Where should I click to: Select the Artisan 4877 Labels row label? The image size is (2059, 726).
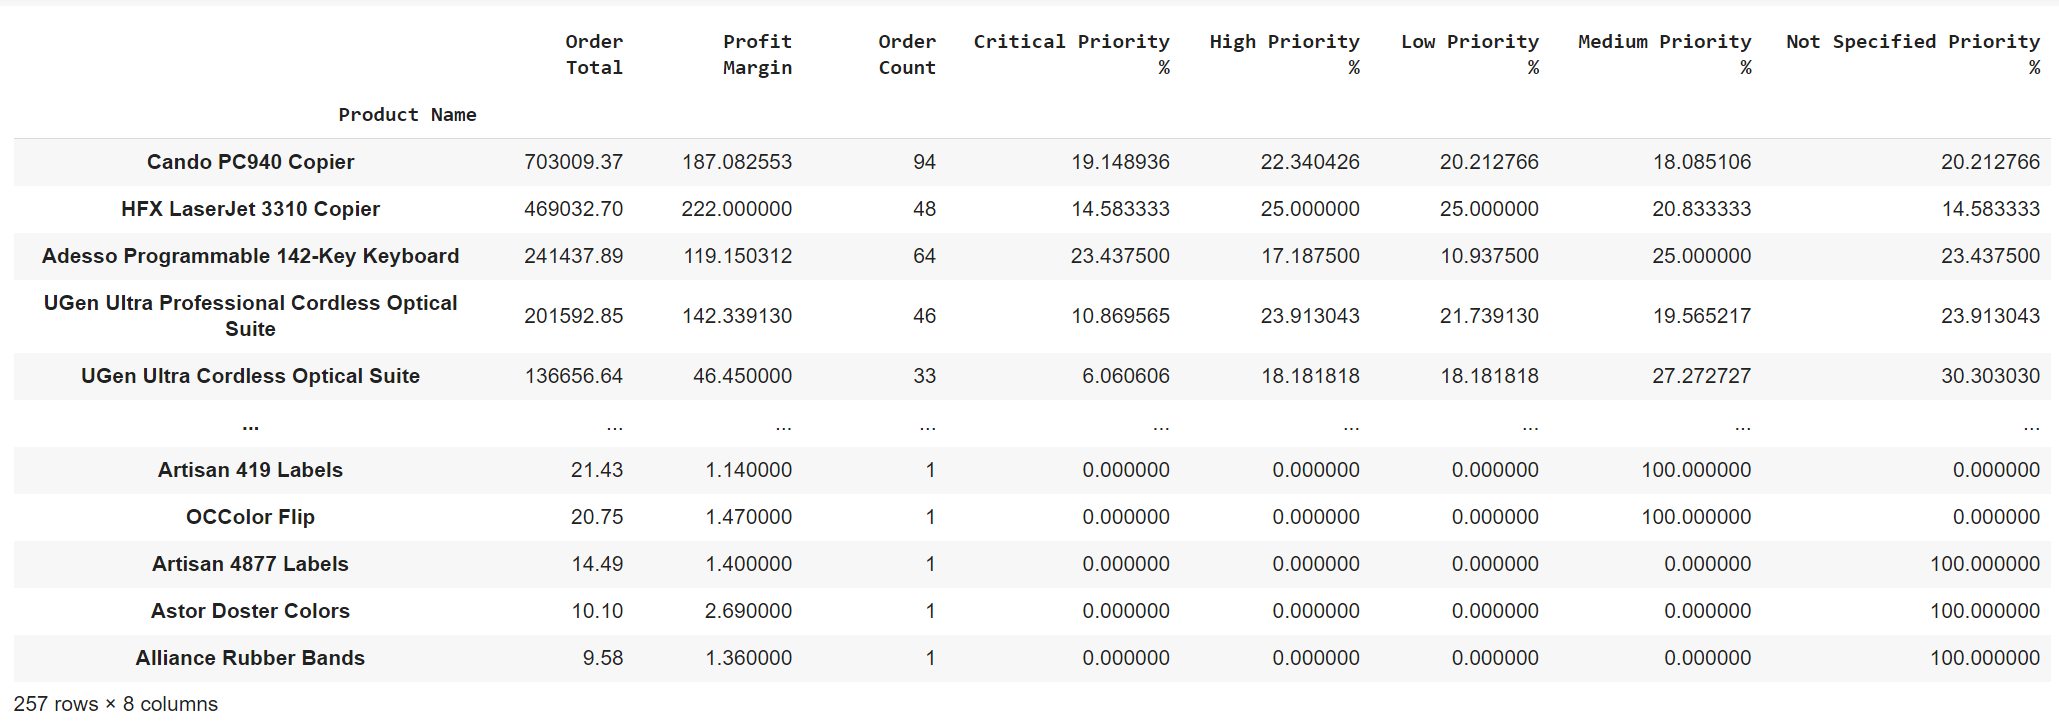tap(250, 564)
